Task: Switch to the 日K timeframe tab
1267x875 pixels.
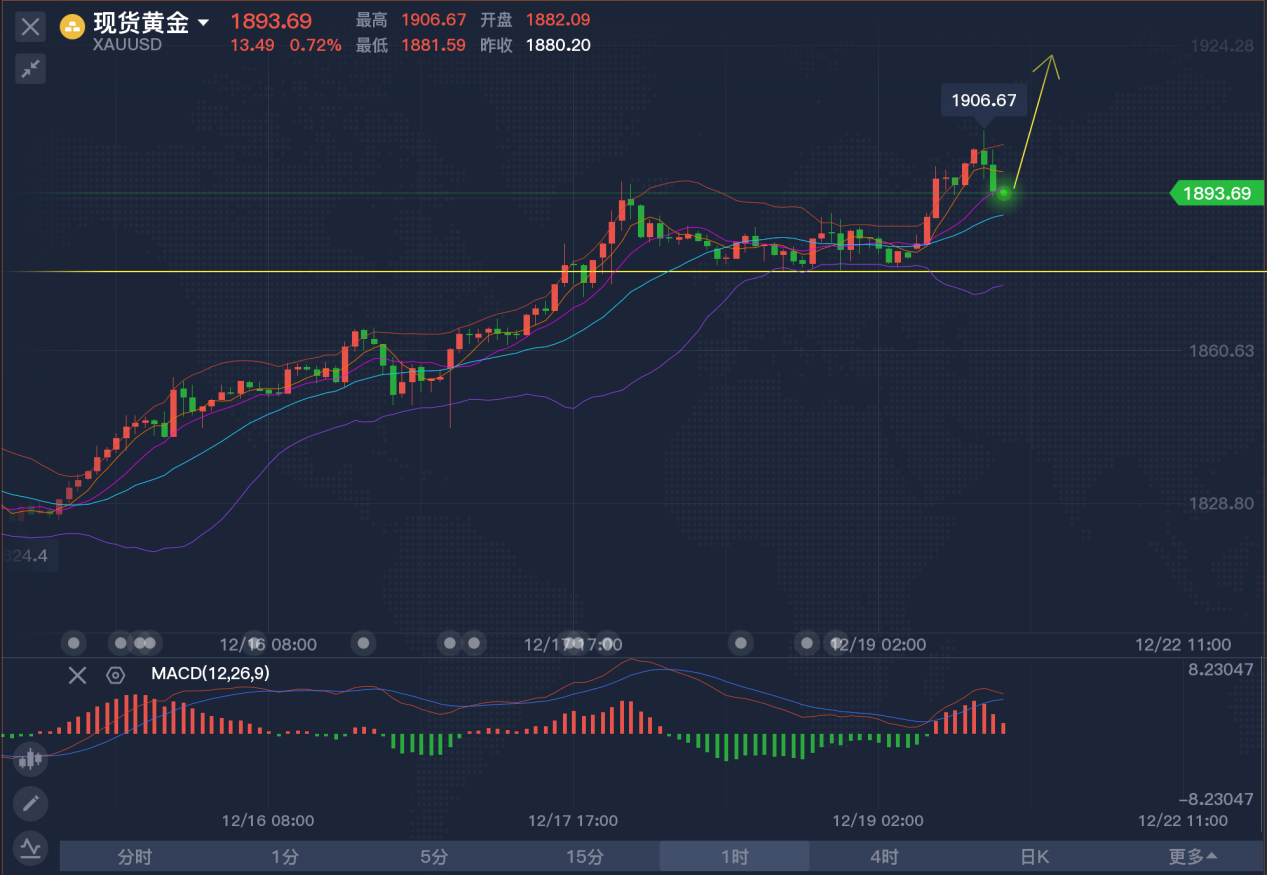Action: click(1035, 857)
